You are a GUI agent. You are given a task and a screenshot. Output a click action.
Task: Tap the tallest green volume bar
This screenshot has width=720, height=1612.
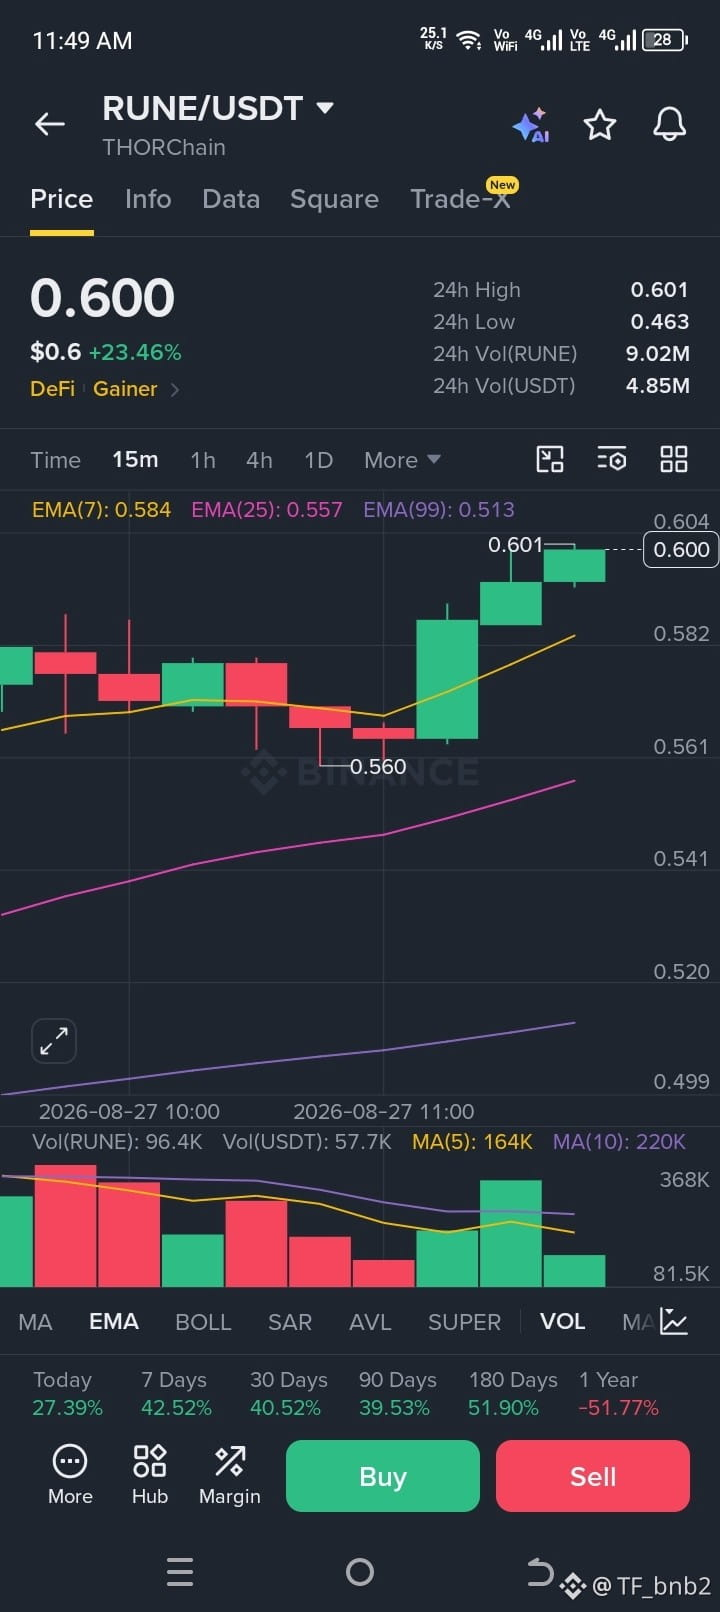tap(510, 1233)
